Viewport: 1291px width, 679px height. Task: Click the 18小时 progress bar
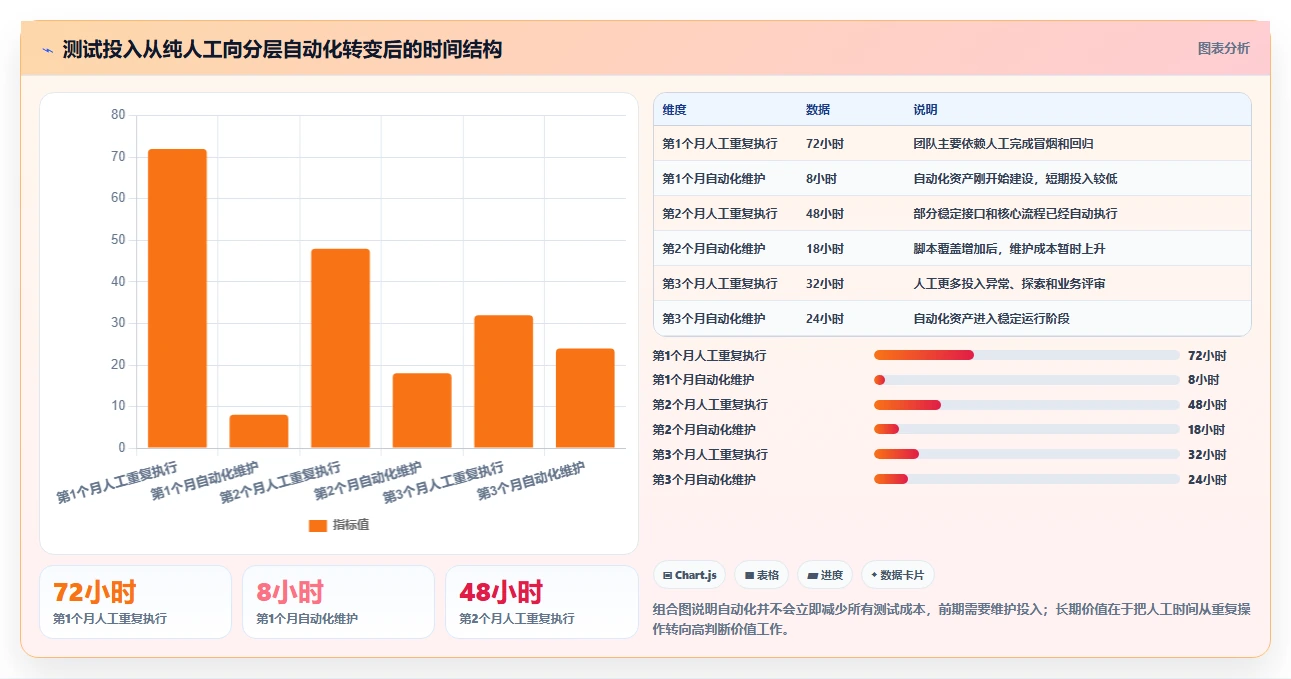pyautogui.click(x=1027, y=430)
